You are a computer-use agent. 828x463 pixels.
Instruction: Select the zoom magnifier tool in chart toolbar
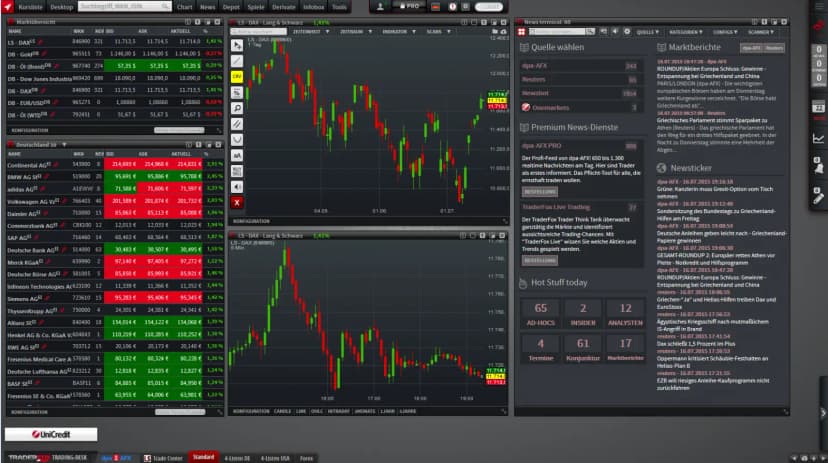237,108
